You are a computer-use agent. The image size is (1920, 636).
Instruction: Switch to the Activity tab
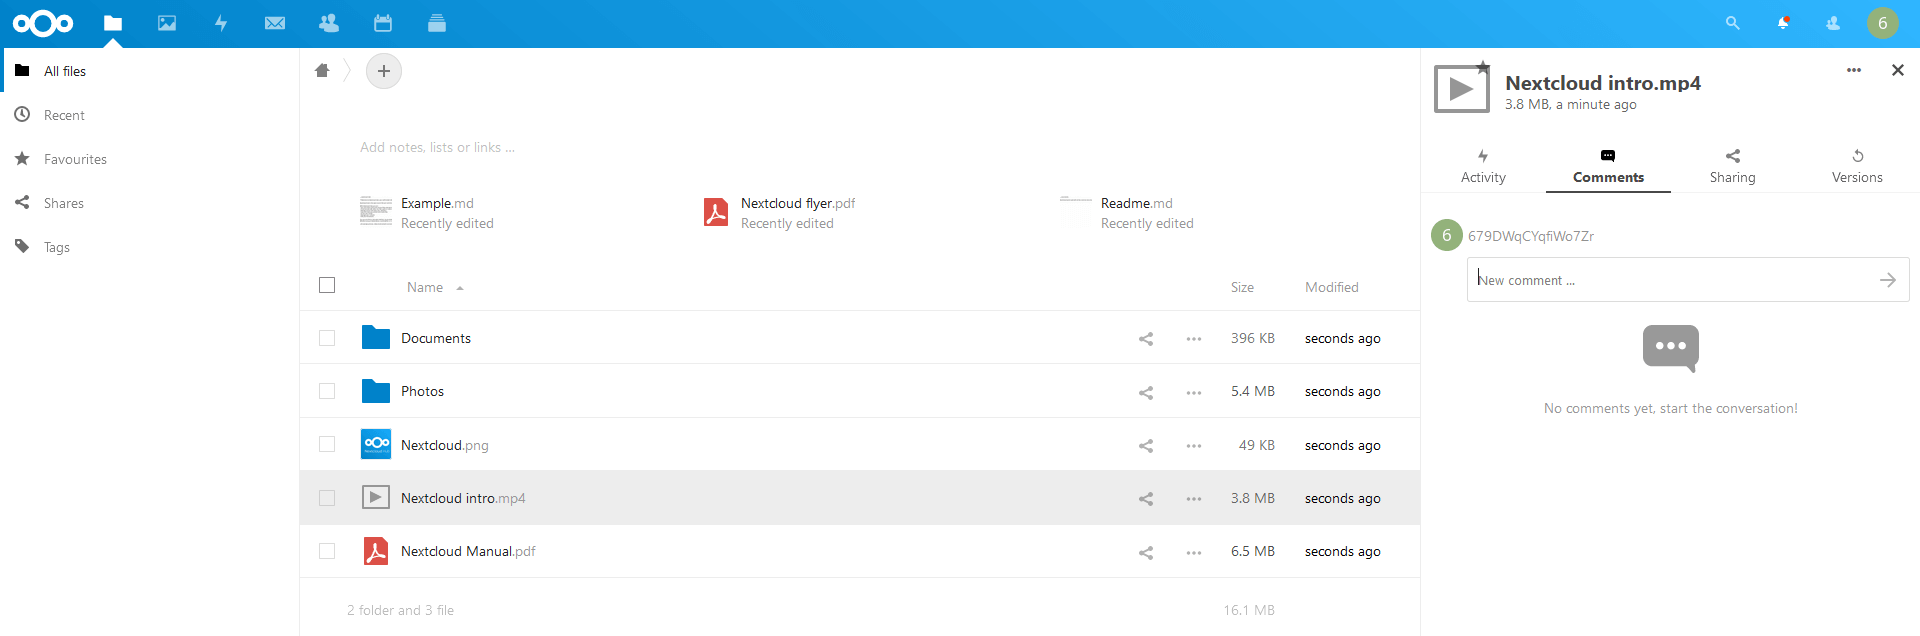[x=1483, y=167]
